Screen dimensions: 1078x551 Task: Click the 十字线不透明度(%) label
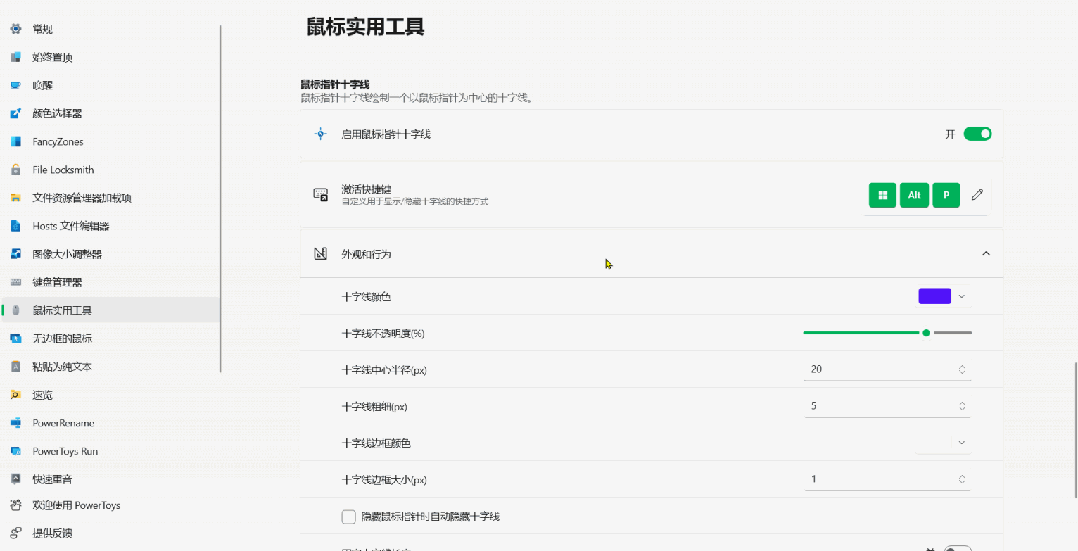click(383, 334)
